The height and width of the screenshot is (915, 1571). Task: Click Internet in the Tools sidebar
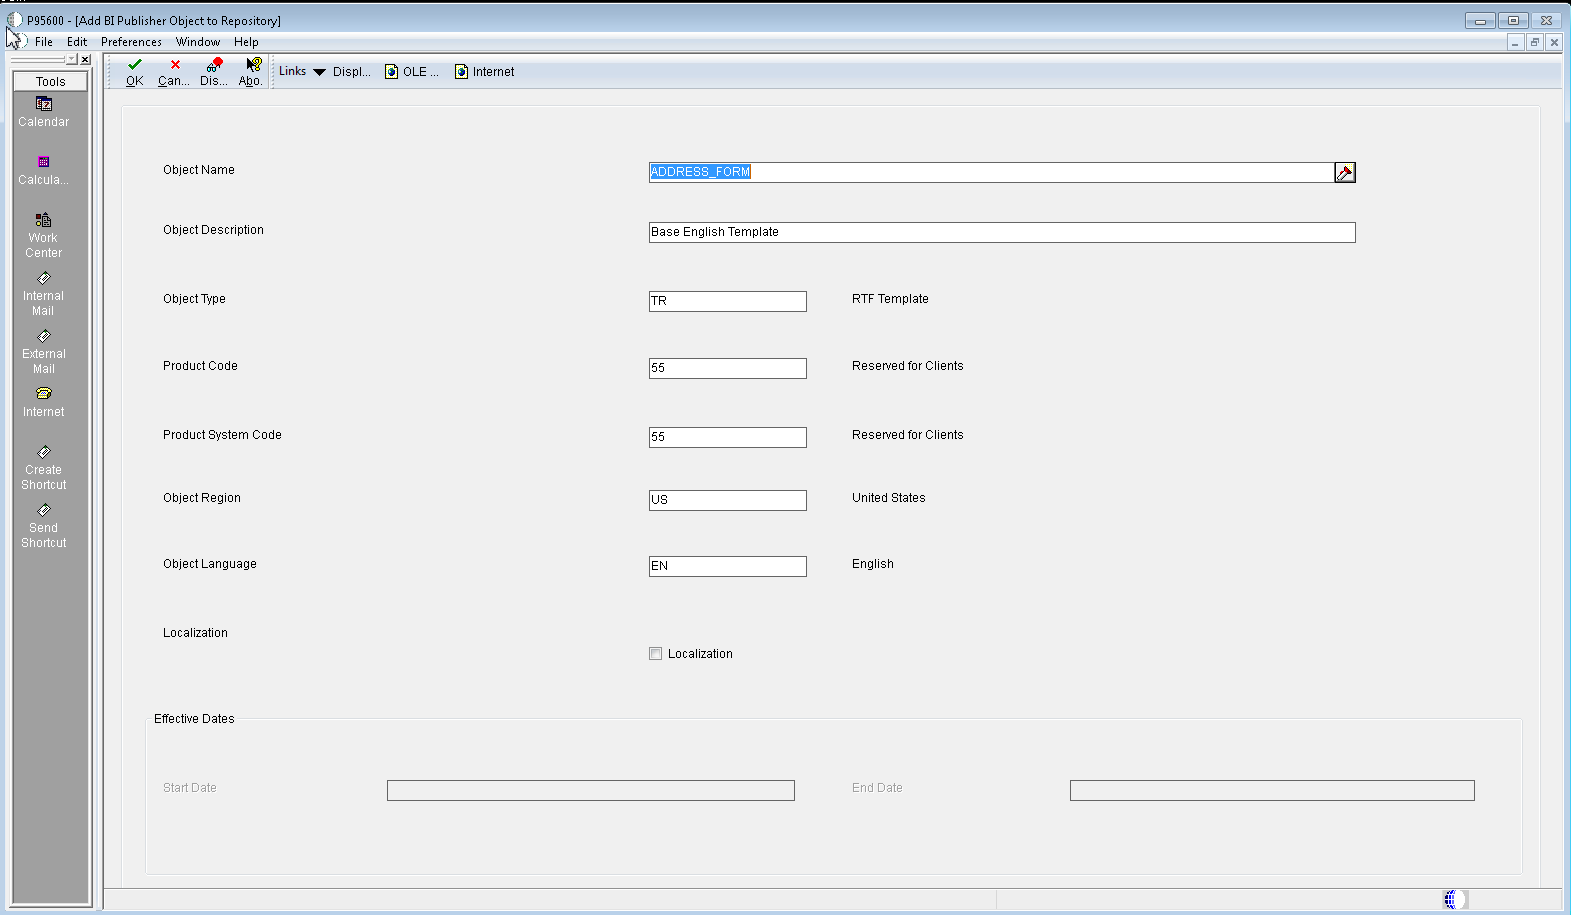(44, 402)
